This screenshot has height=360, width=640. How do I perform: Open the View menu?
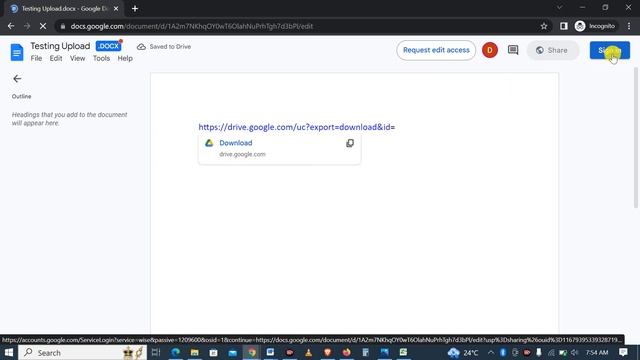(x=78, y=58)
